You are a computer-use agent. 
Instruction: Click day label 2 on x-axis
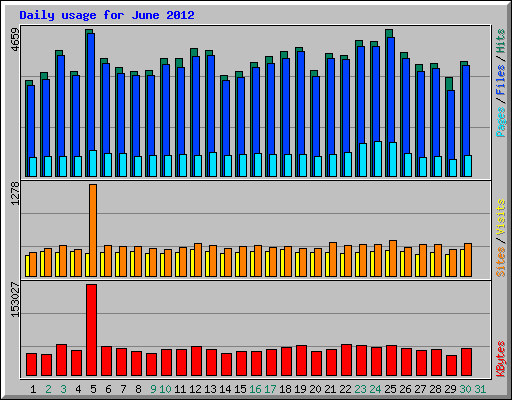coord(48,389)
